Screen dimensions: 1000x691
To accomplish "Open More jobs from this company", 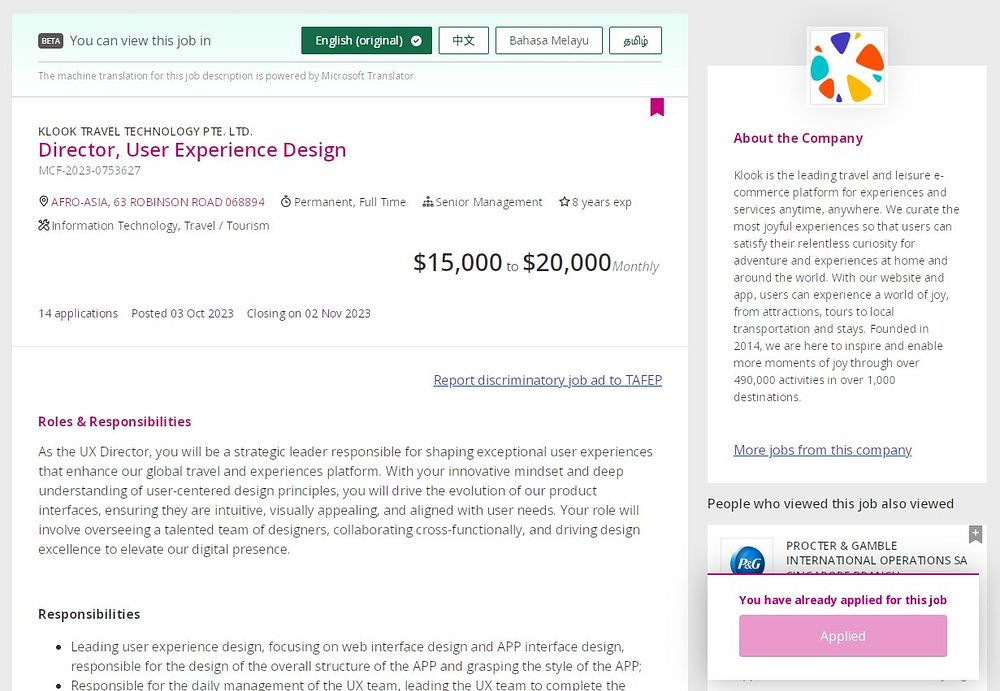I will (x=822, y=450).
